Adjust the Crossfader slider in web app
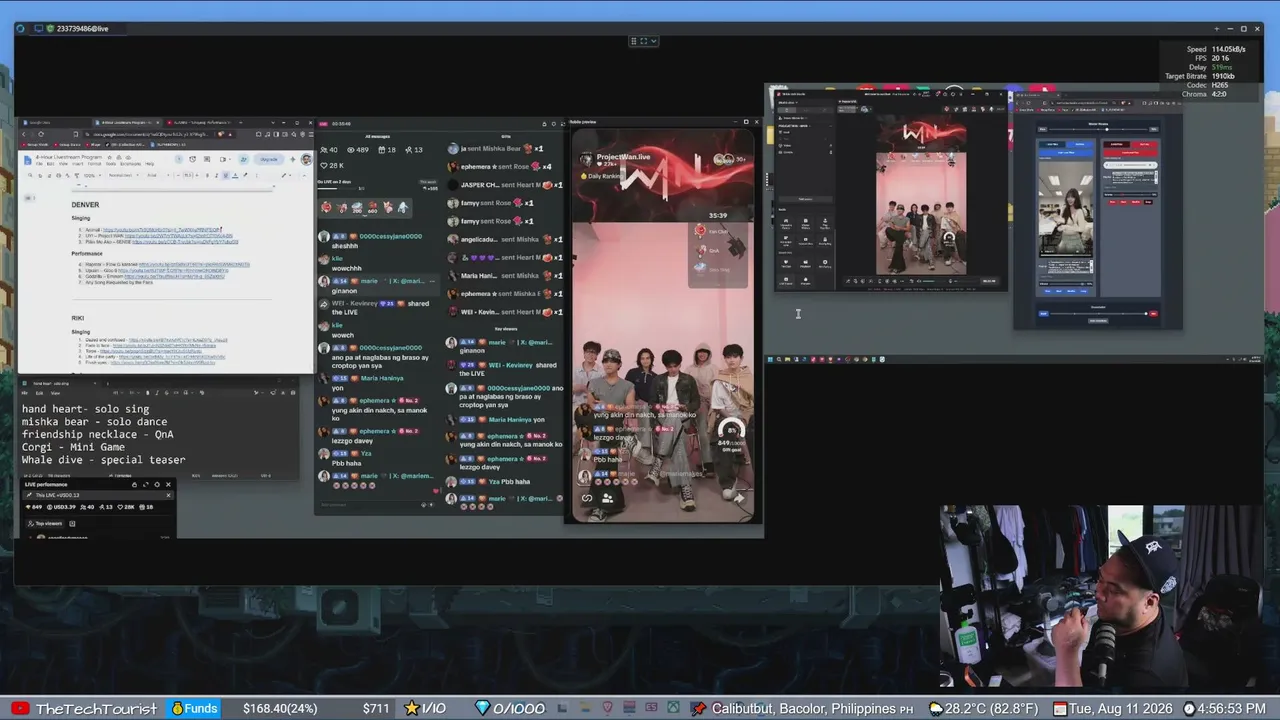Image resolution: width=1280 pixels, height=720 pixels. (1098, 314)
